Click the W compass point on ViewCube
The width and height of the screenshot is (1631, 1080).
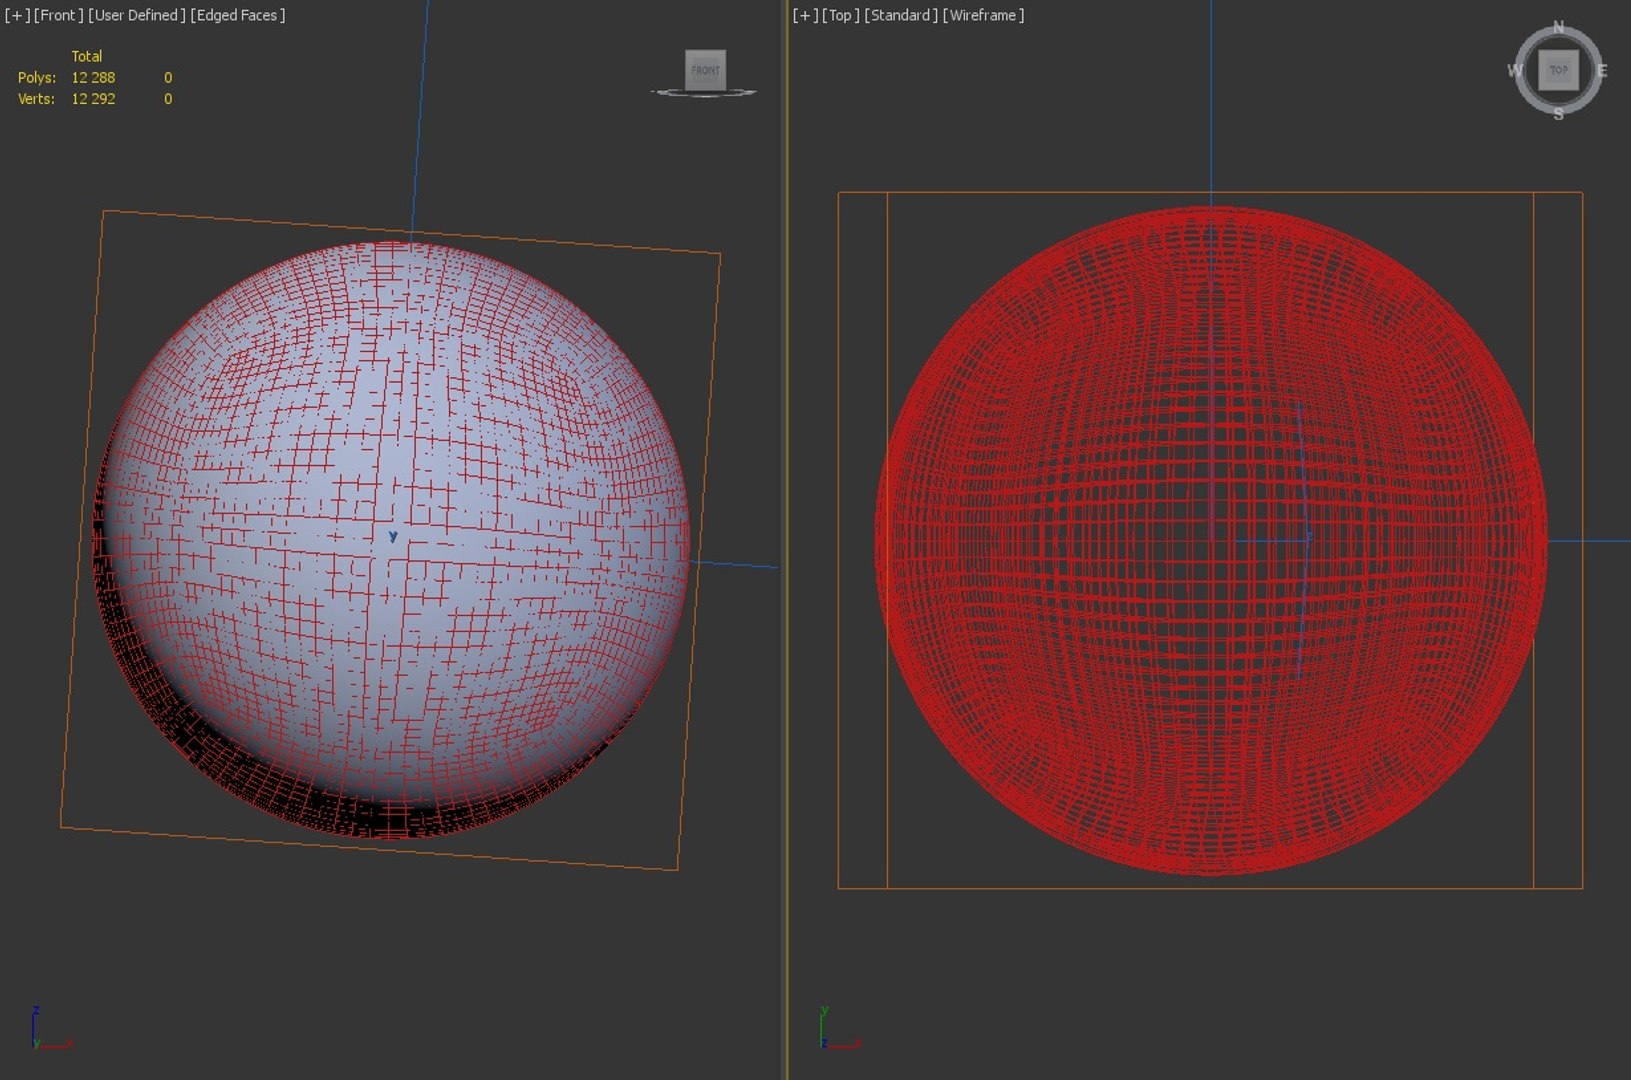tap(1515, 70)
